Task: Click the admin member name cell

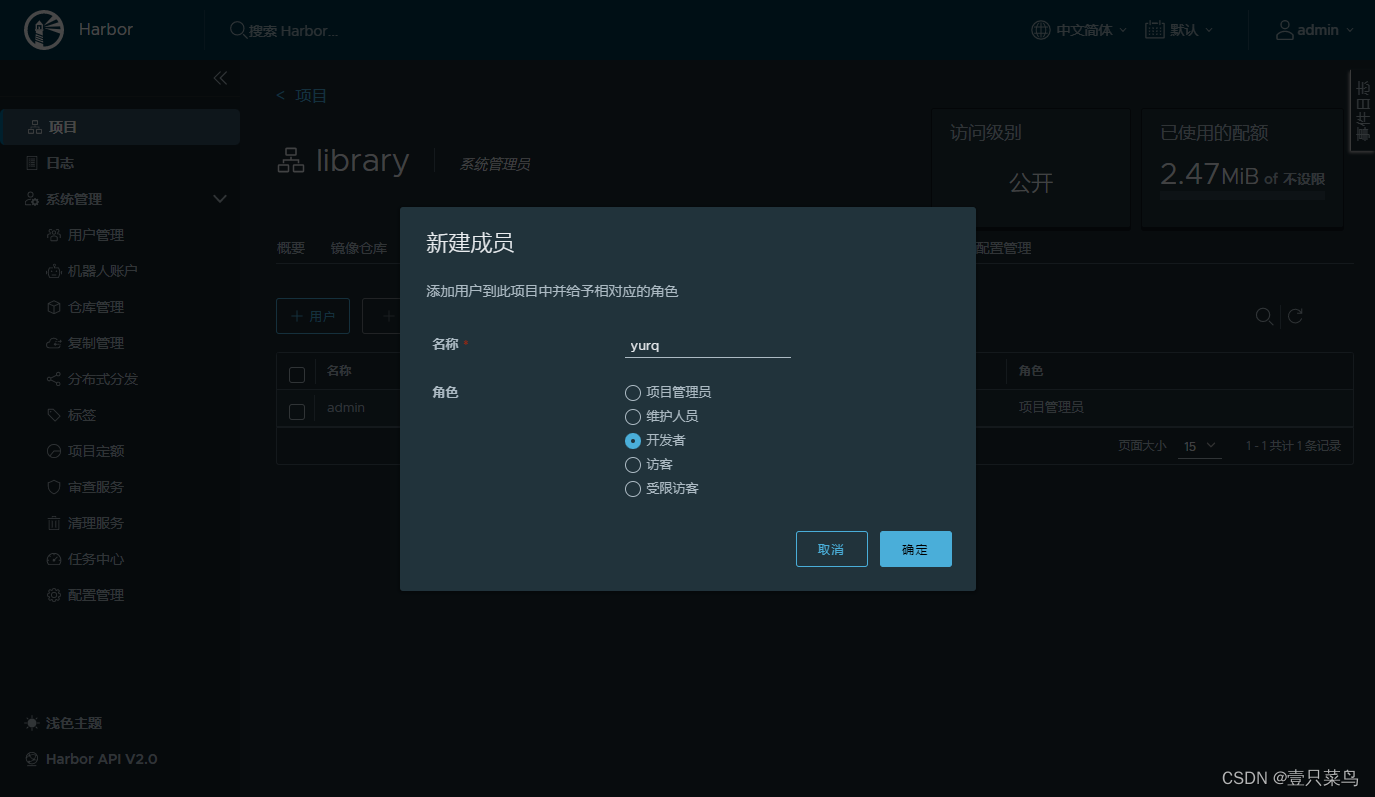Action: click(346, 408)
